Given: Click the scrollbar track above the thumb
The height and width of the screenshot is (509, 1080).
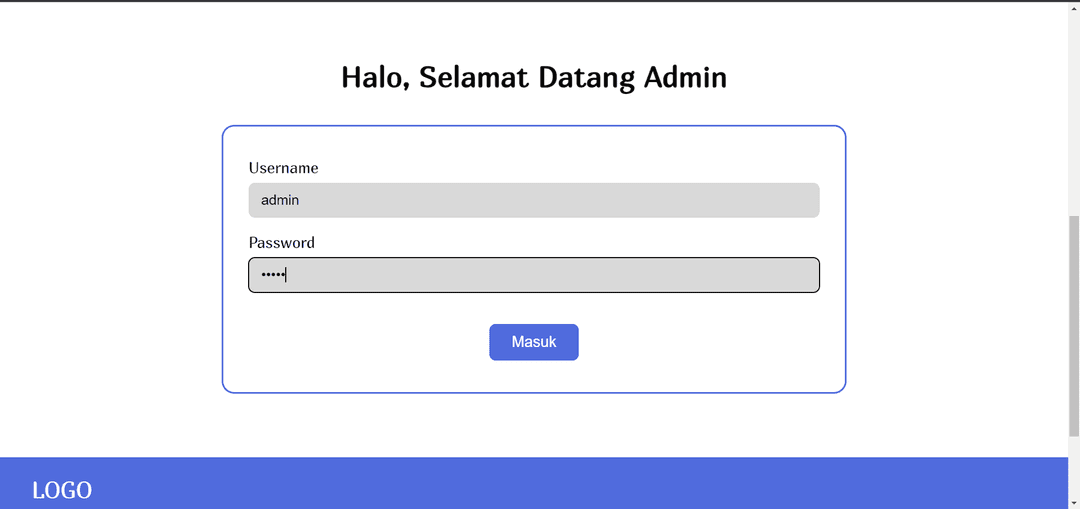Looking at the screenshot, I should click(1074, 110).
